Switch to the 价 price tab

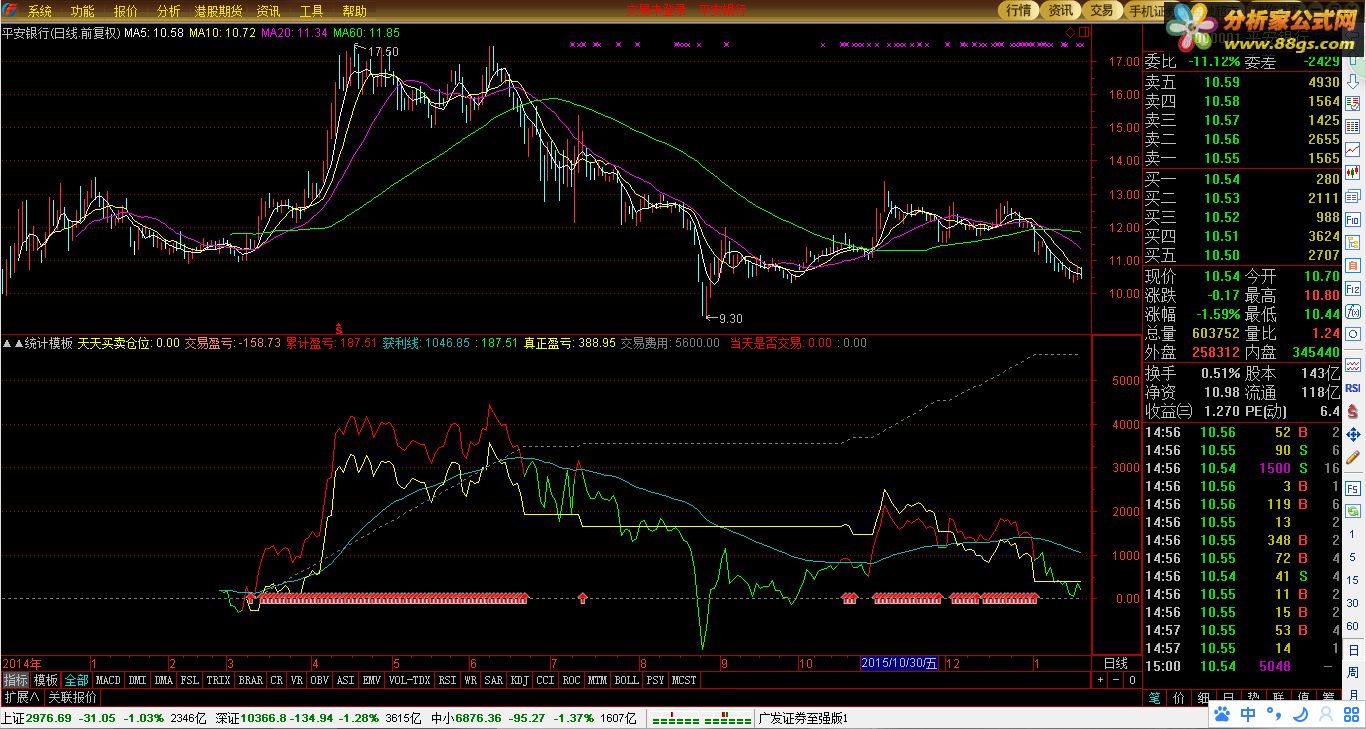(1179, 696)
